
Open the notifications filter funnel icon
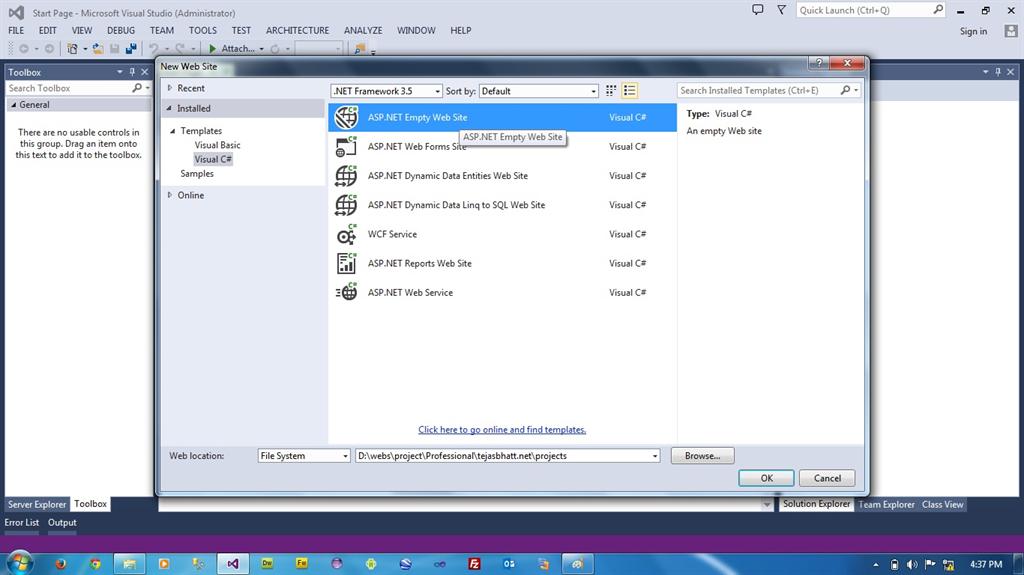pos(782,10)
